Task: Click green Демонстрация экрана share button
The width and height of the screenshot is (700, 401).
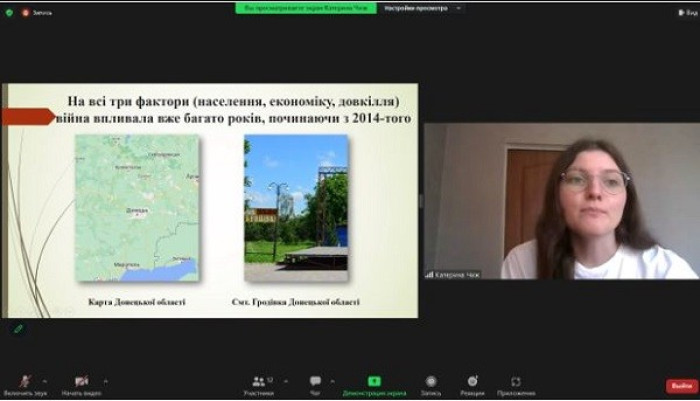Action: click(374, 384)
